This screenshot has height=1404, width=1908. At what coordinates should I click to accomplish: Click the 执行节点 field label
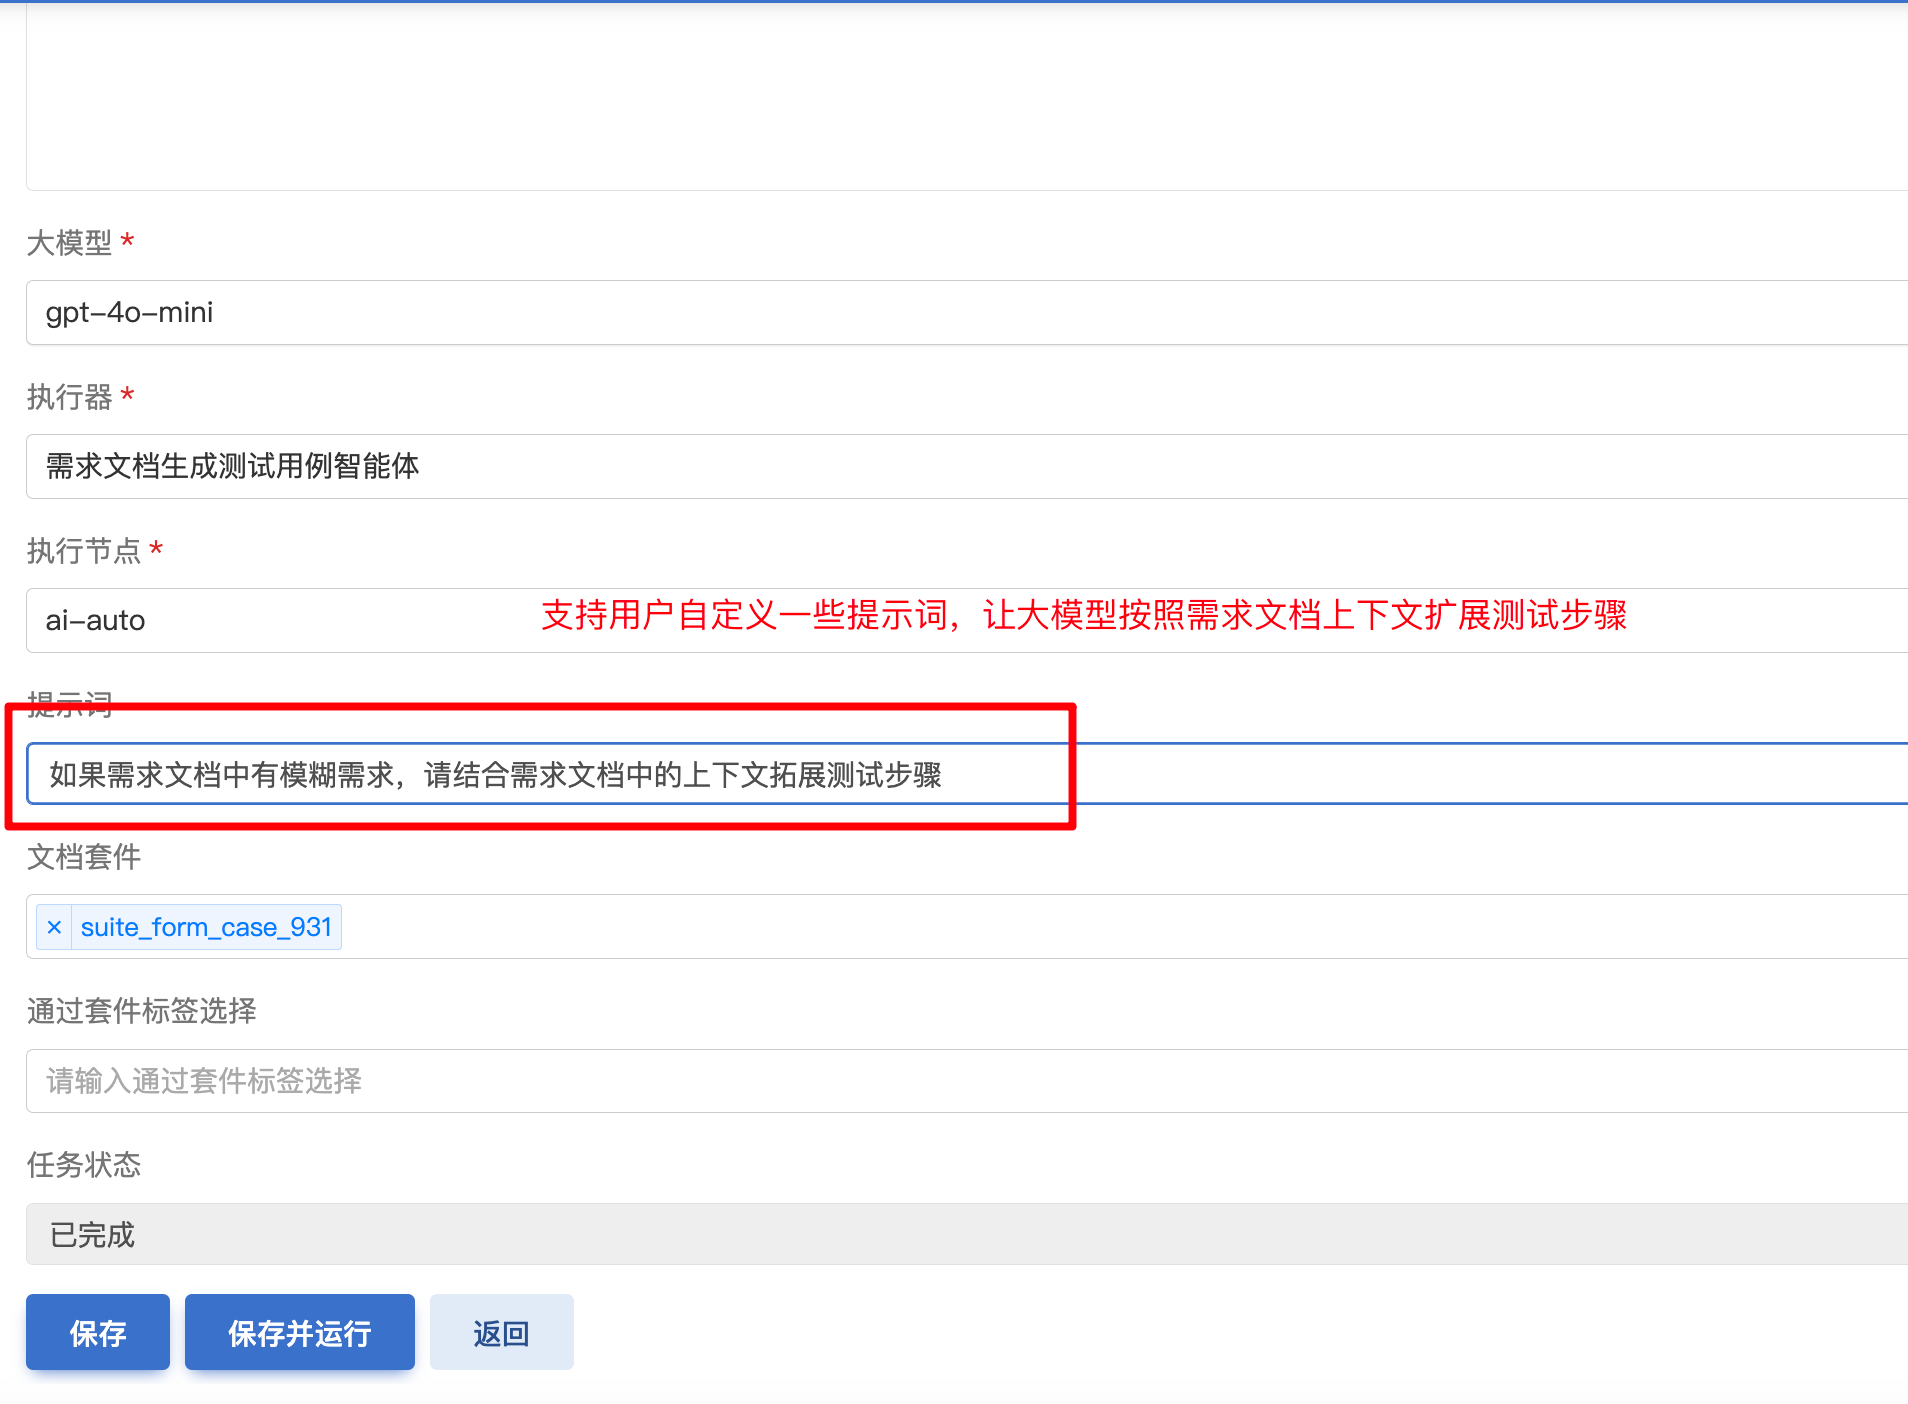click(x=84, y=551)
